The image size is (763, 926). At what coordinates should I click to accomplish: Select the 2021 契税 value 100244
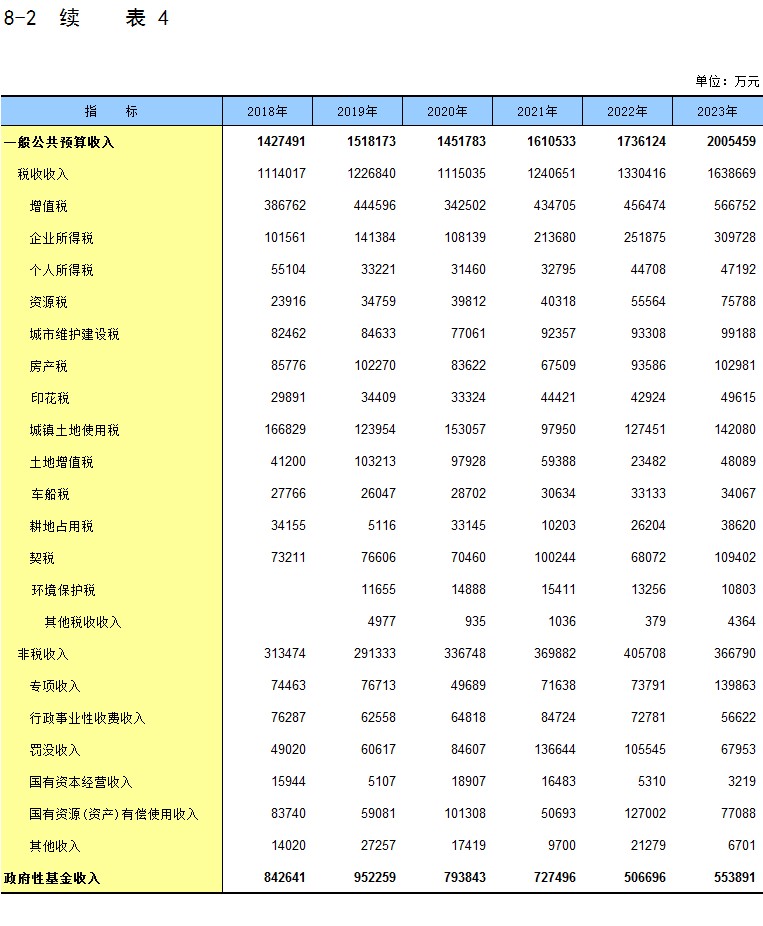[x=553, y=558]
